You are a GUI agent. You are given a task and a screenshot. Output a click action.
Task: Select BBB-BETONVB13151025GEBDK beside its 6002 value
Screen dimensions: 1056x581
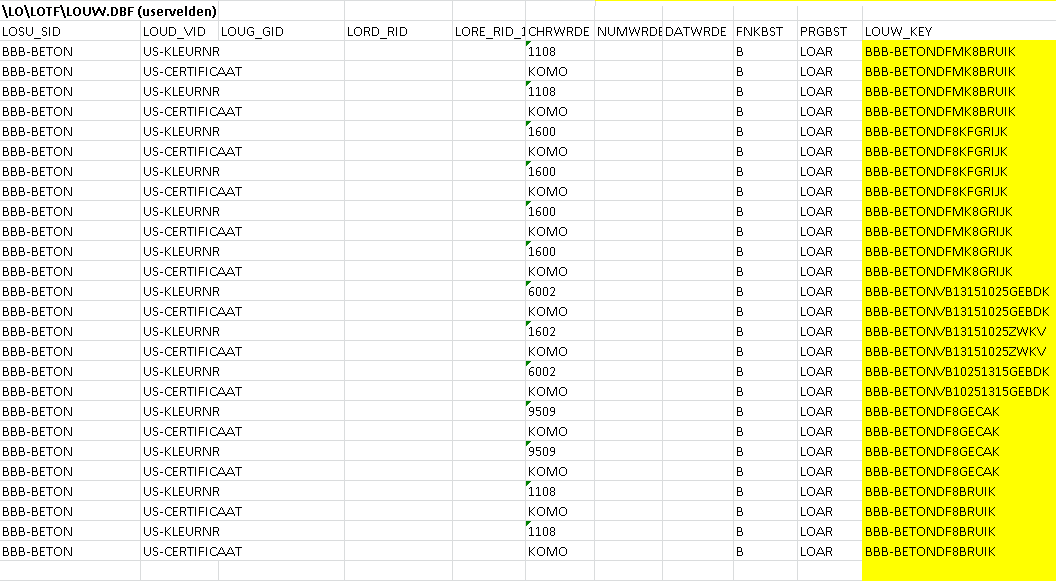point(960,292)
